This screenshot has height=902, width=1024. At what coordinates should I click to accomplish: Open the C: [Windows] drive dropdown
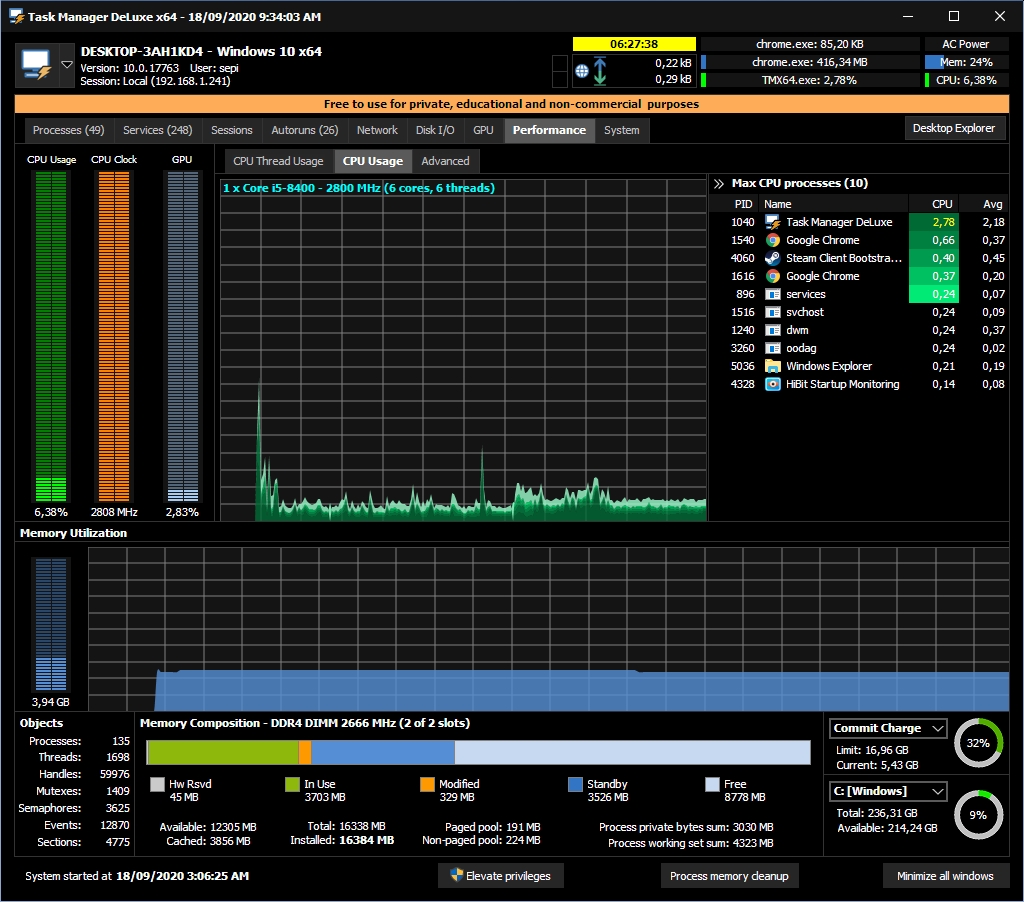(x=888, y=791)
